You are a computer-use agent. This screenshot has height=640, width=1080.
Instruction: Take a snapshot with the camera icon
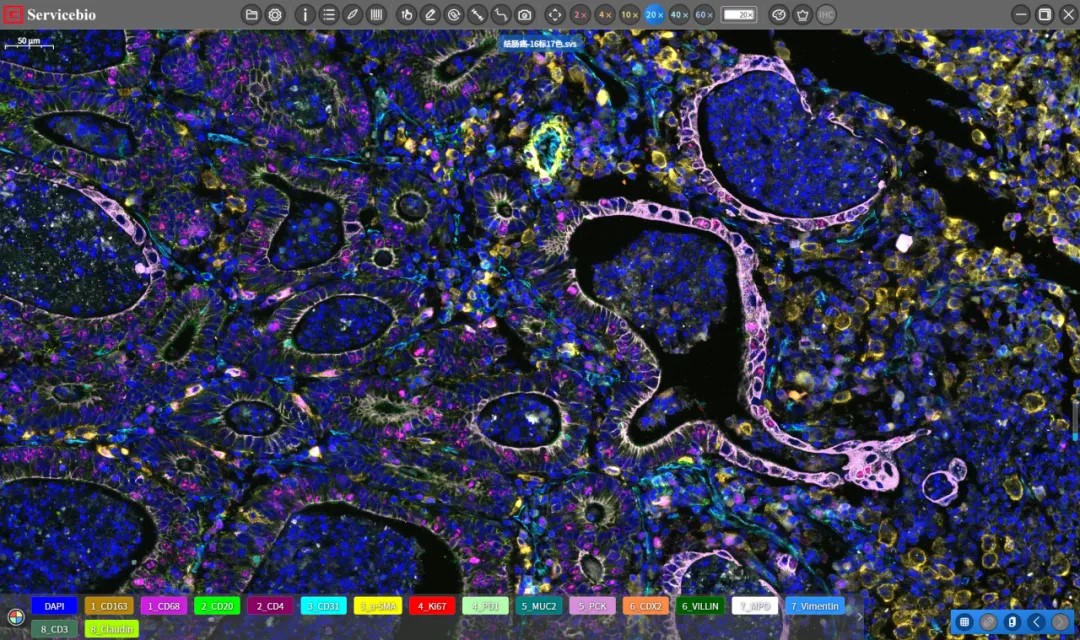click(525, 15)
